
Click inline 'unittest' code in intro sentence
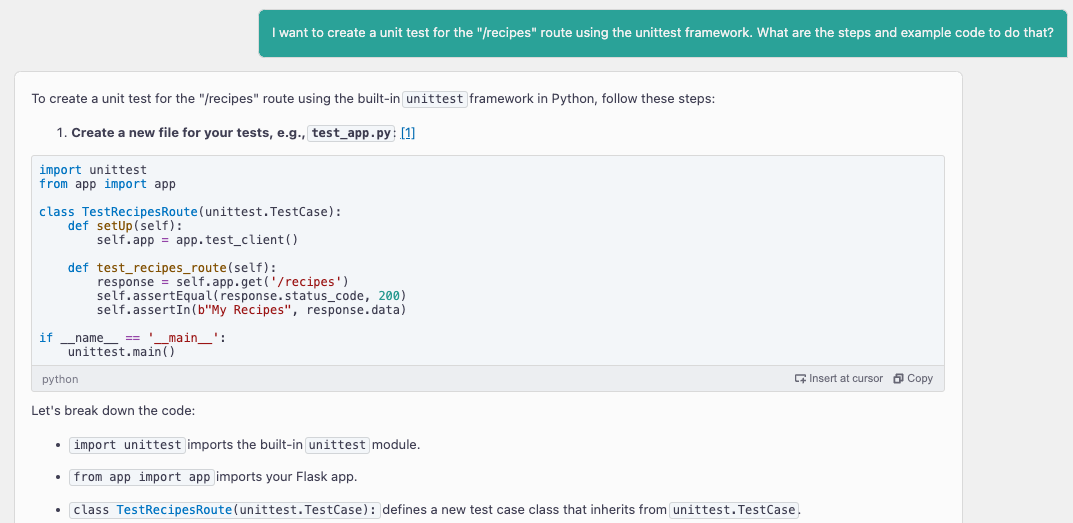click(x=435, y=98)
